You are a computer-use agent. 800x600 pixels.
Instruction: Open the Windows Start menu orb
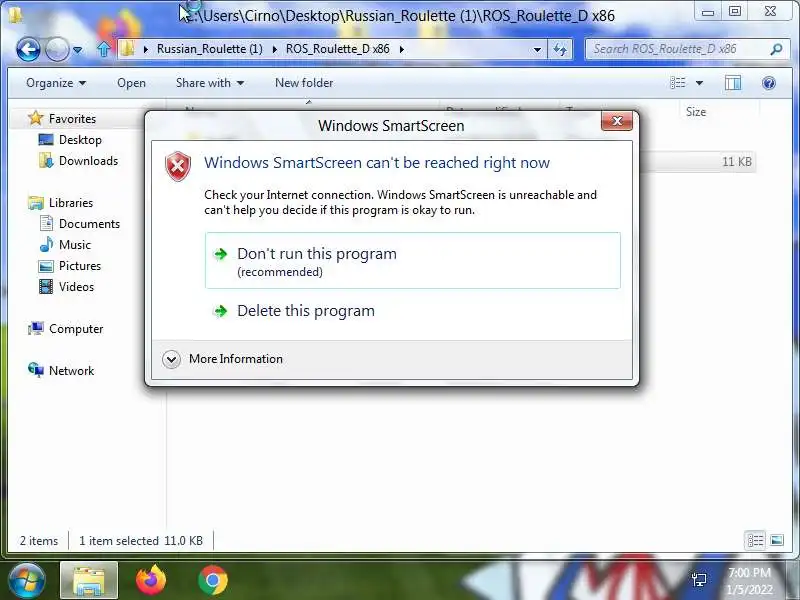(26, 580)
